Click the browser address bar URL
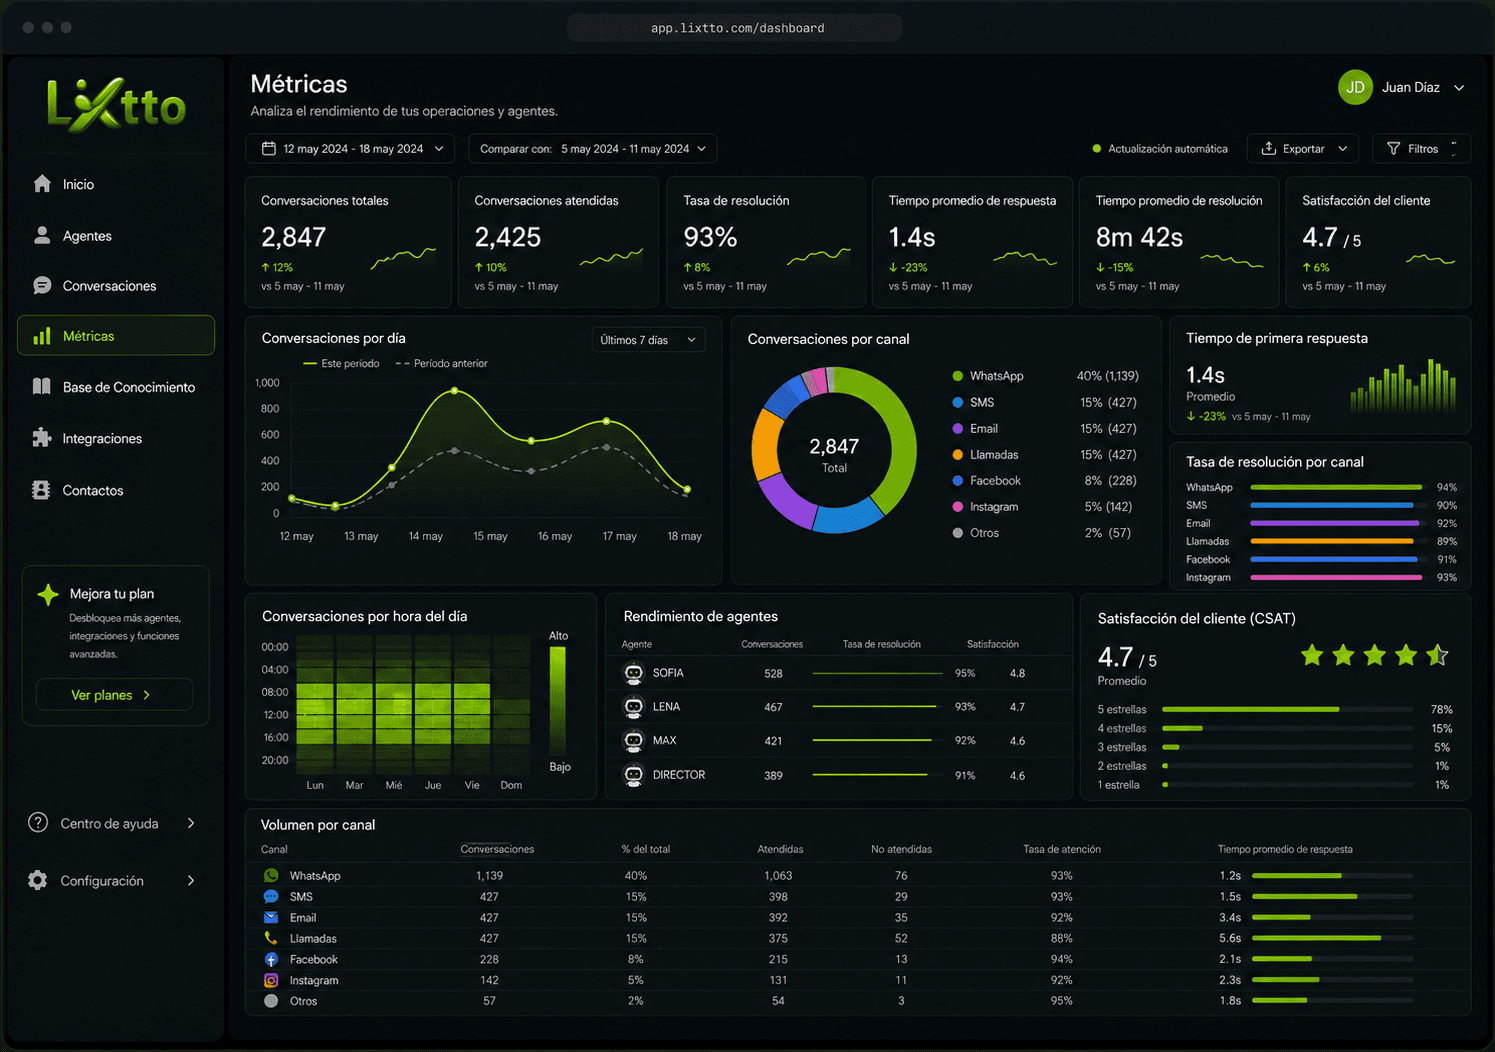This screenshot has width=1495, height=1052. pos(736,28)
